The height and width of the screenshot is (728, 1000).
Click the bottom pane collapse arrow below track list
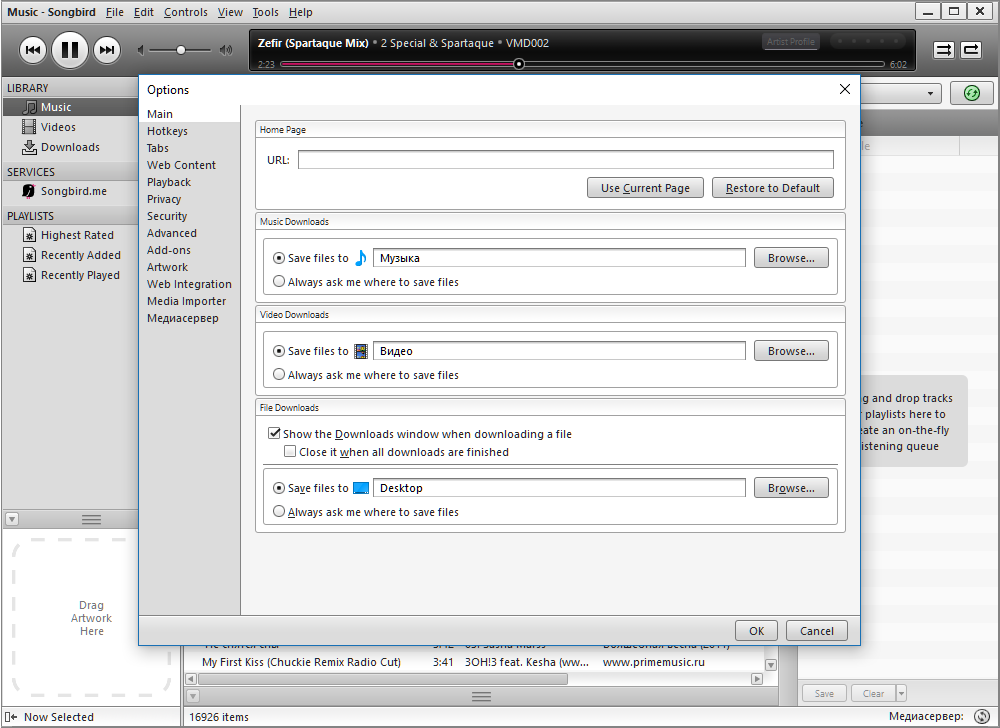coord(193,696)
